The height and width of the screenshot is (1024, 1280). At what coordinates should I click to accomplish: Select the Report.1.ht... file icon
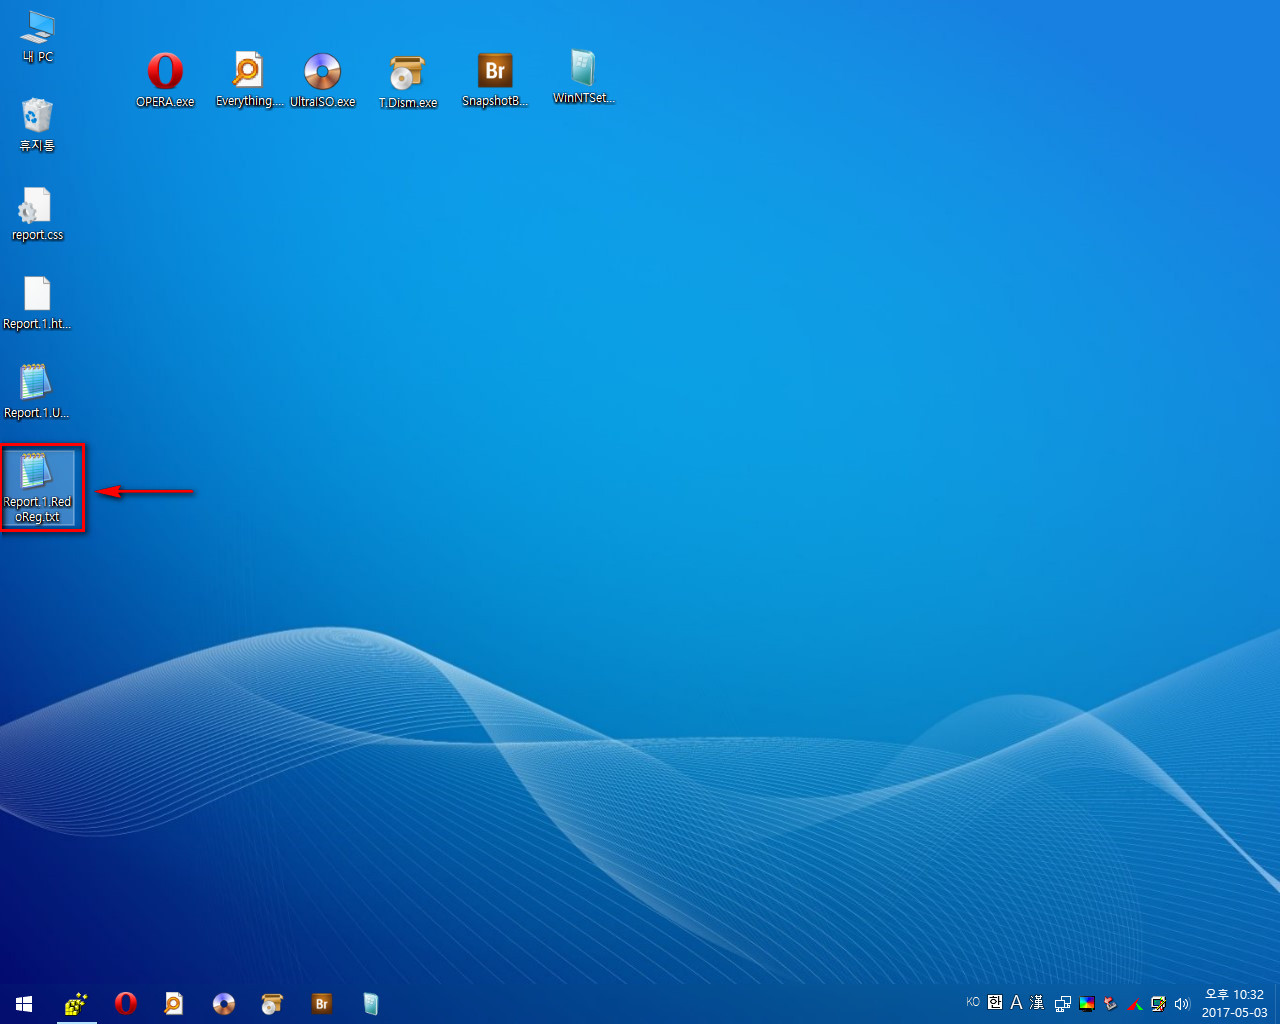(37, 303)
